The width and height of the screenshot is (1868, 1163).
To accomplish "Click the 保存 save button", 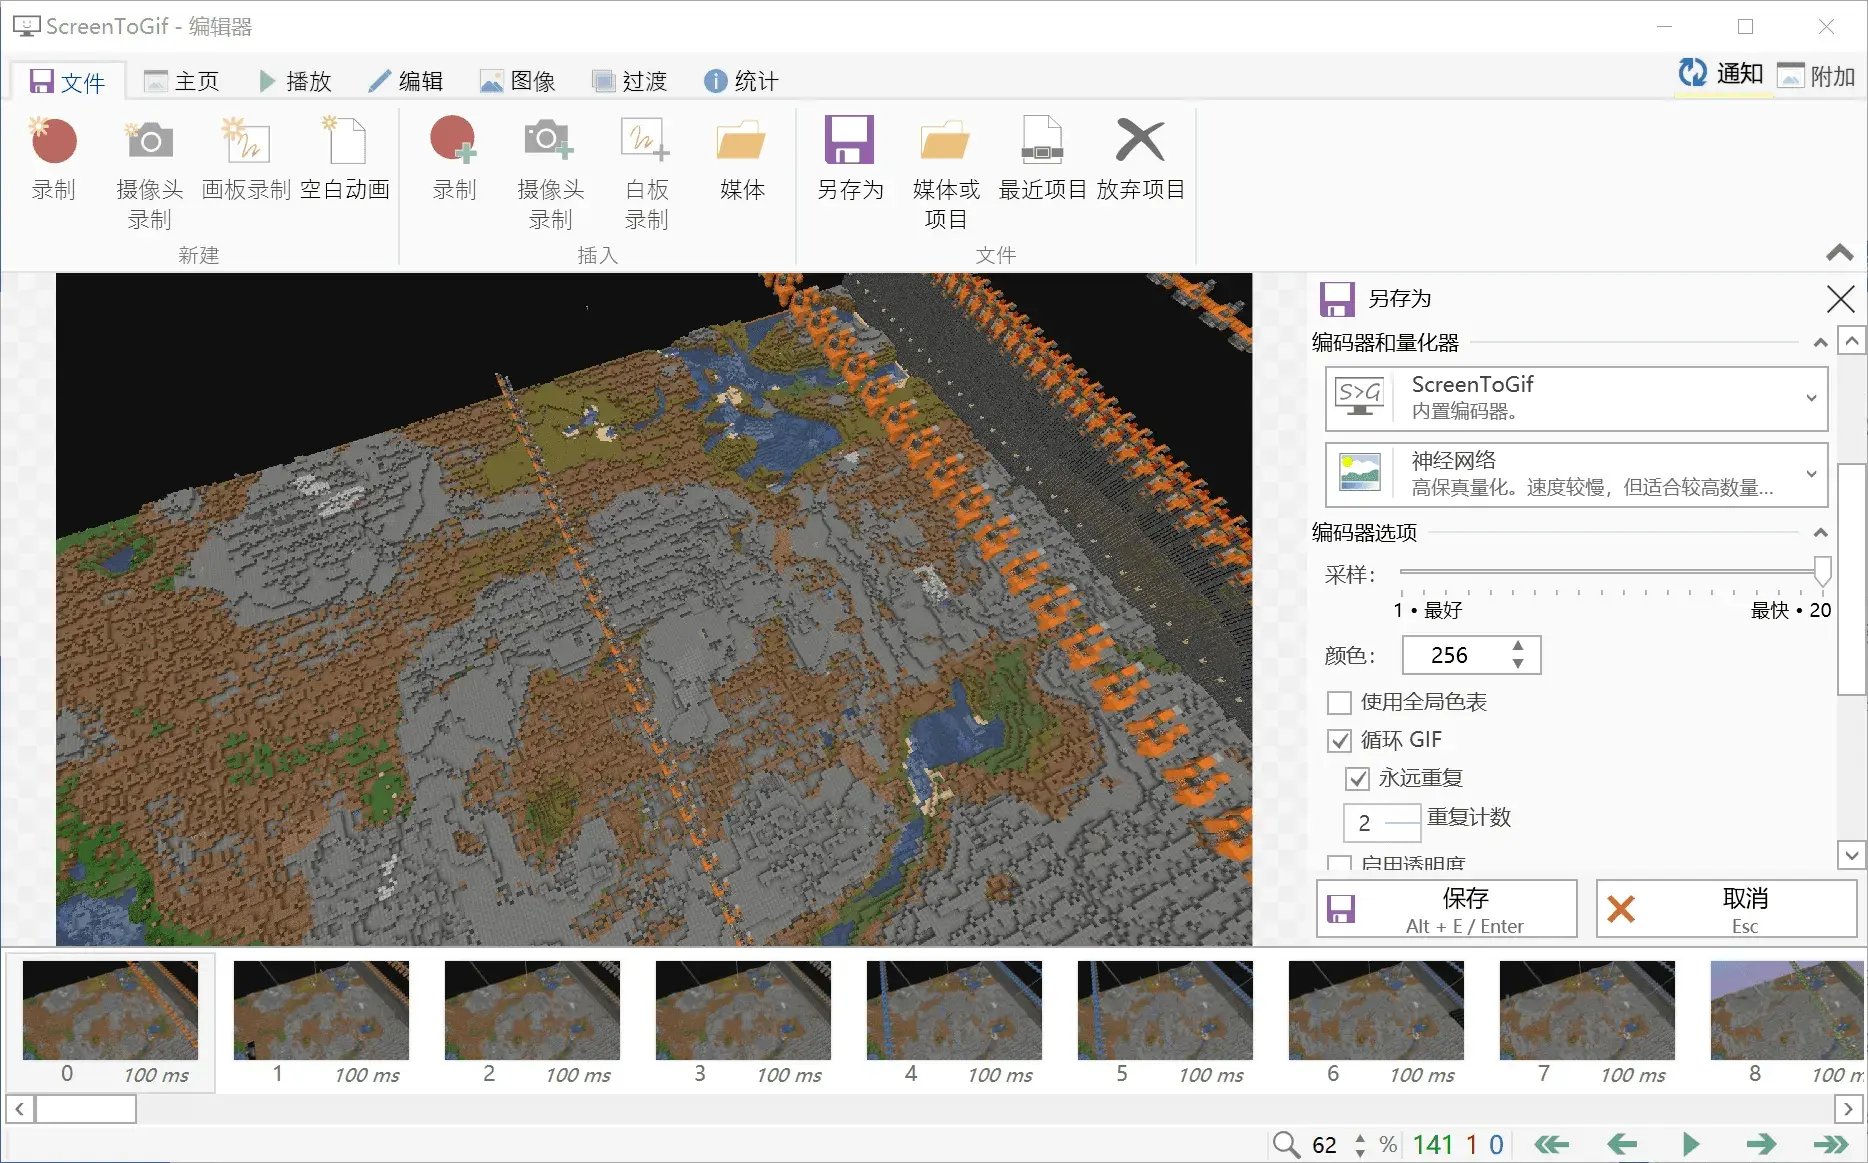I will click(x=1447, y=909).
